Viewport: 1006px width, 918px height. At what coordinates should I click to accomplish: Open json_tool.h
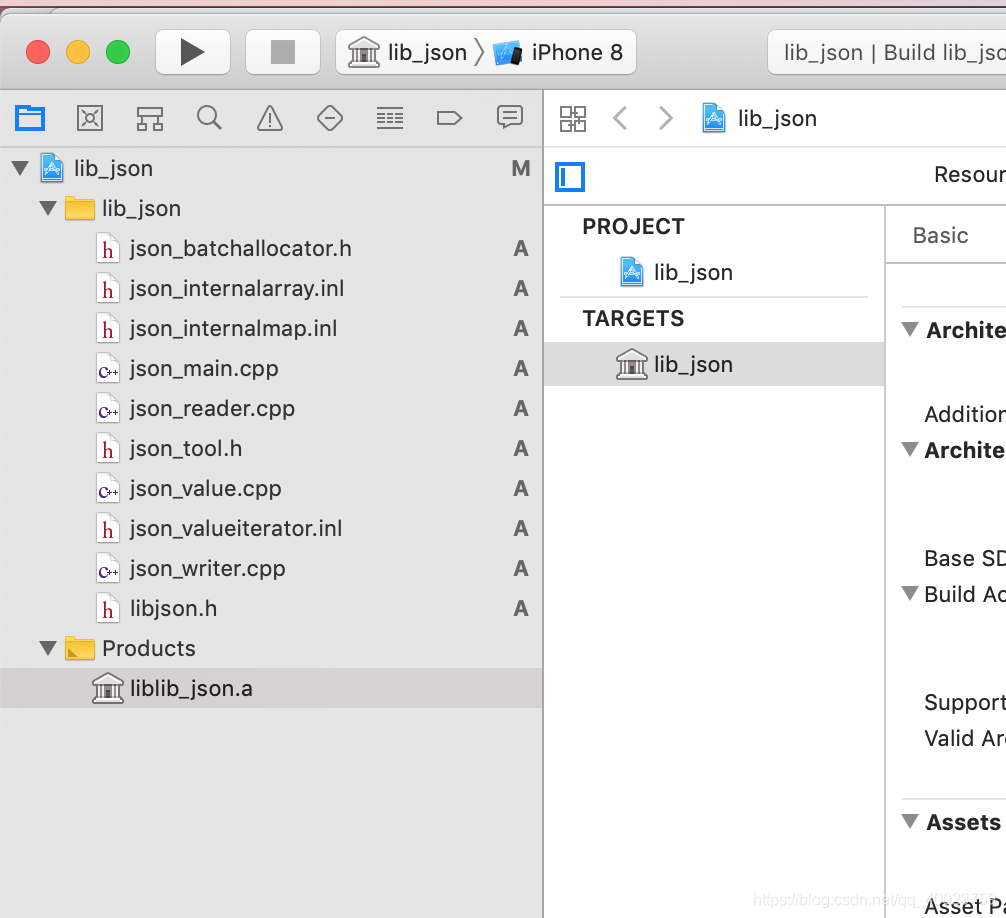point(271,448)
